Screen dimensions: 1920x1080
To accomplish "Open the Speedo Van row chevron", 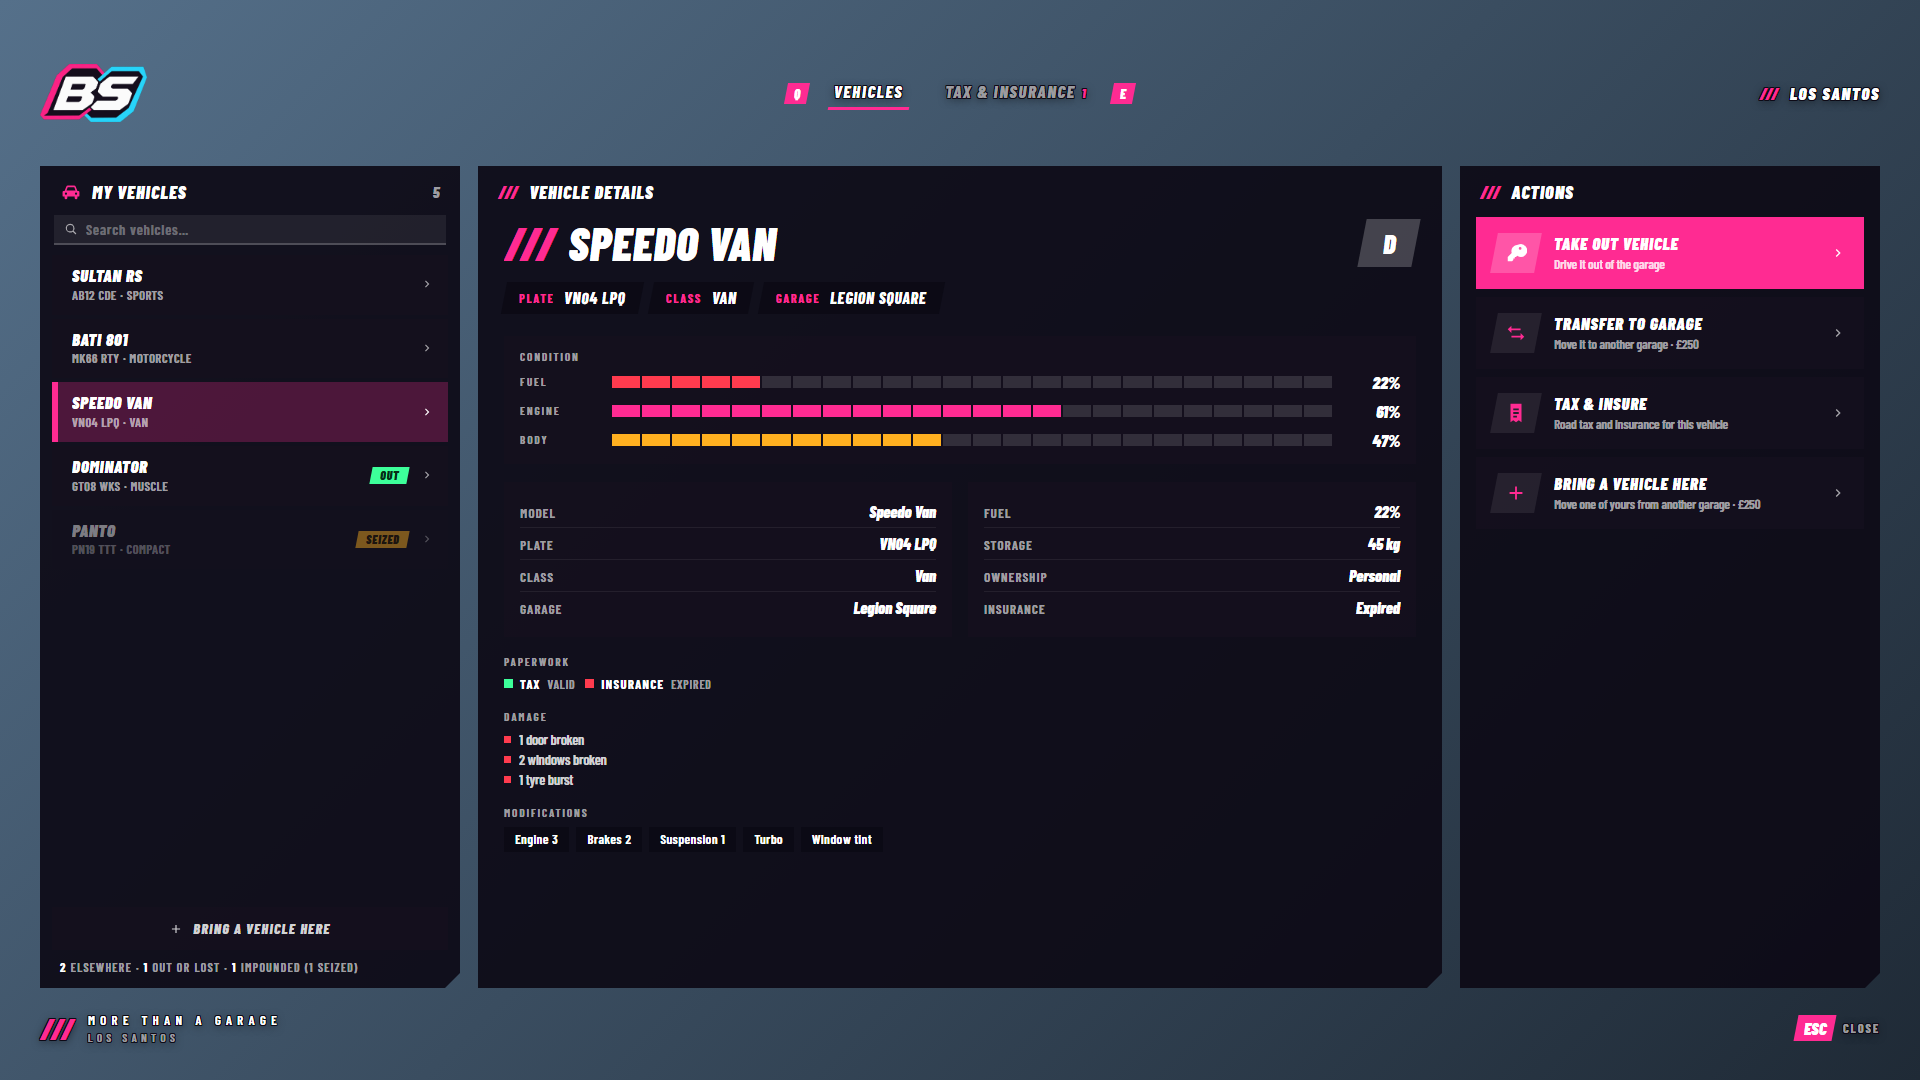I will tap(427, 412).
